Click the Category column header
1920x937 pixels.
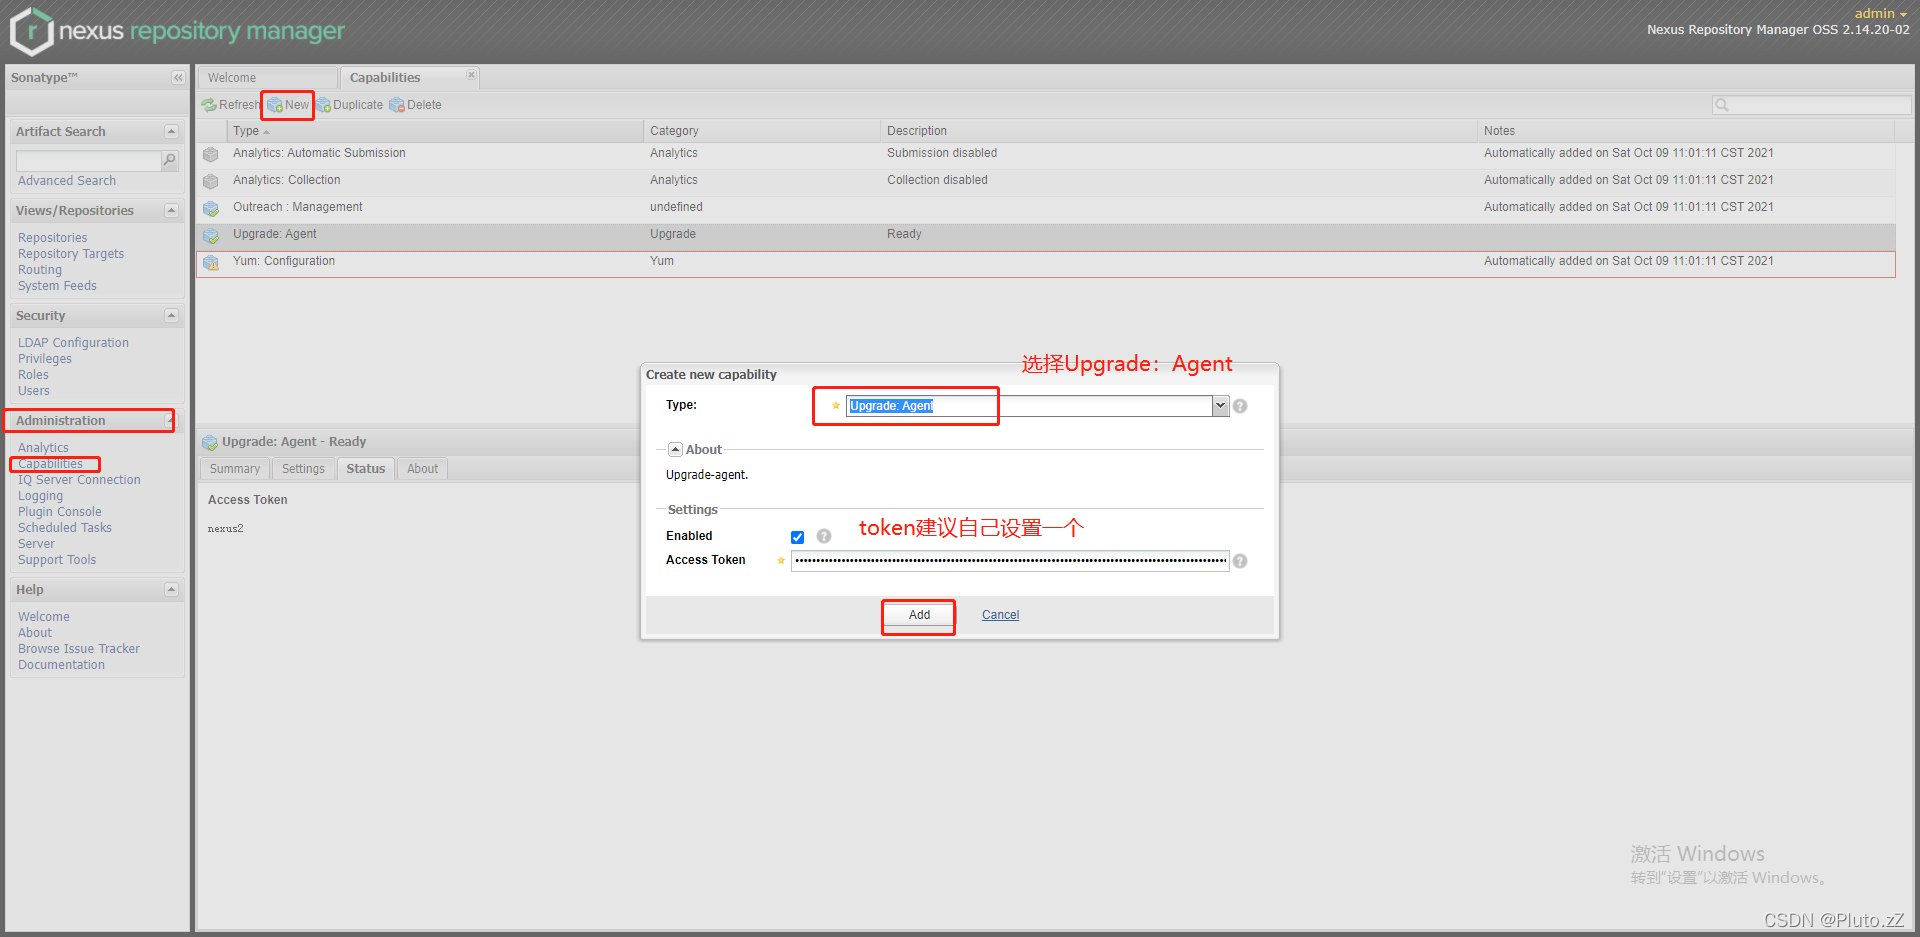[x=761, y=131]
